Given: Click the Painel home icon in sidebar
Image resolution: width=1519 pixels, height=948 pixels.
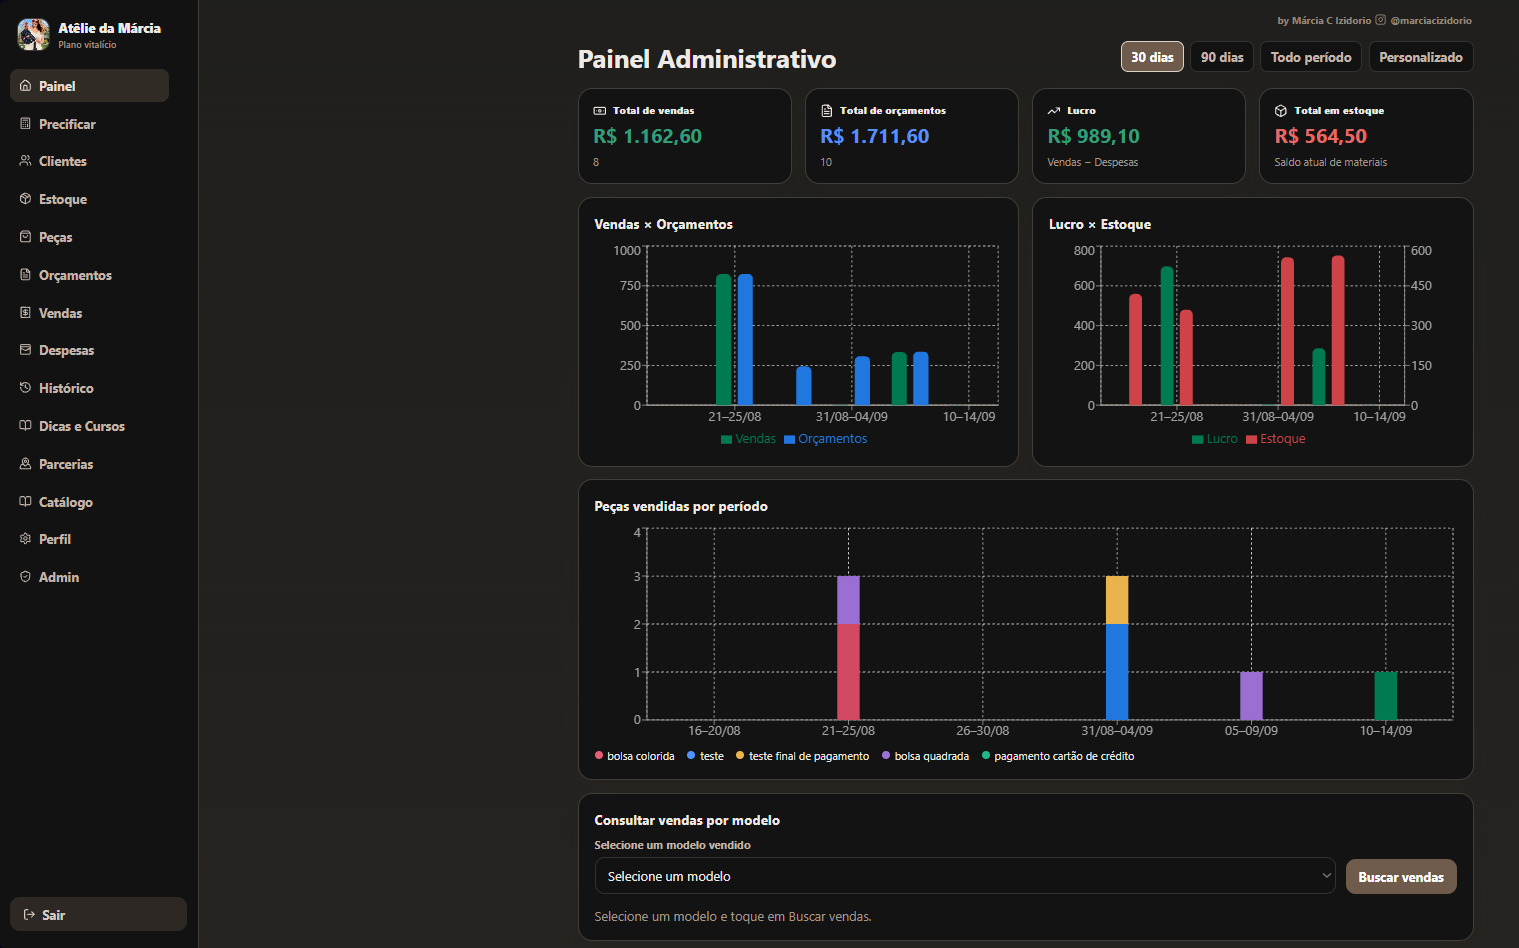Looking at the screenshot, I should coord(25,86).
